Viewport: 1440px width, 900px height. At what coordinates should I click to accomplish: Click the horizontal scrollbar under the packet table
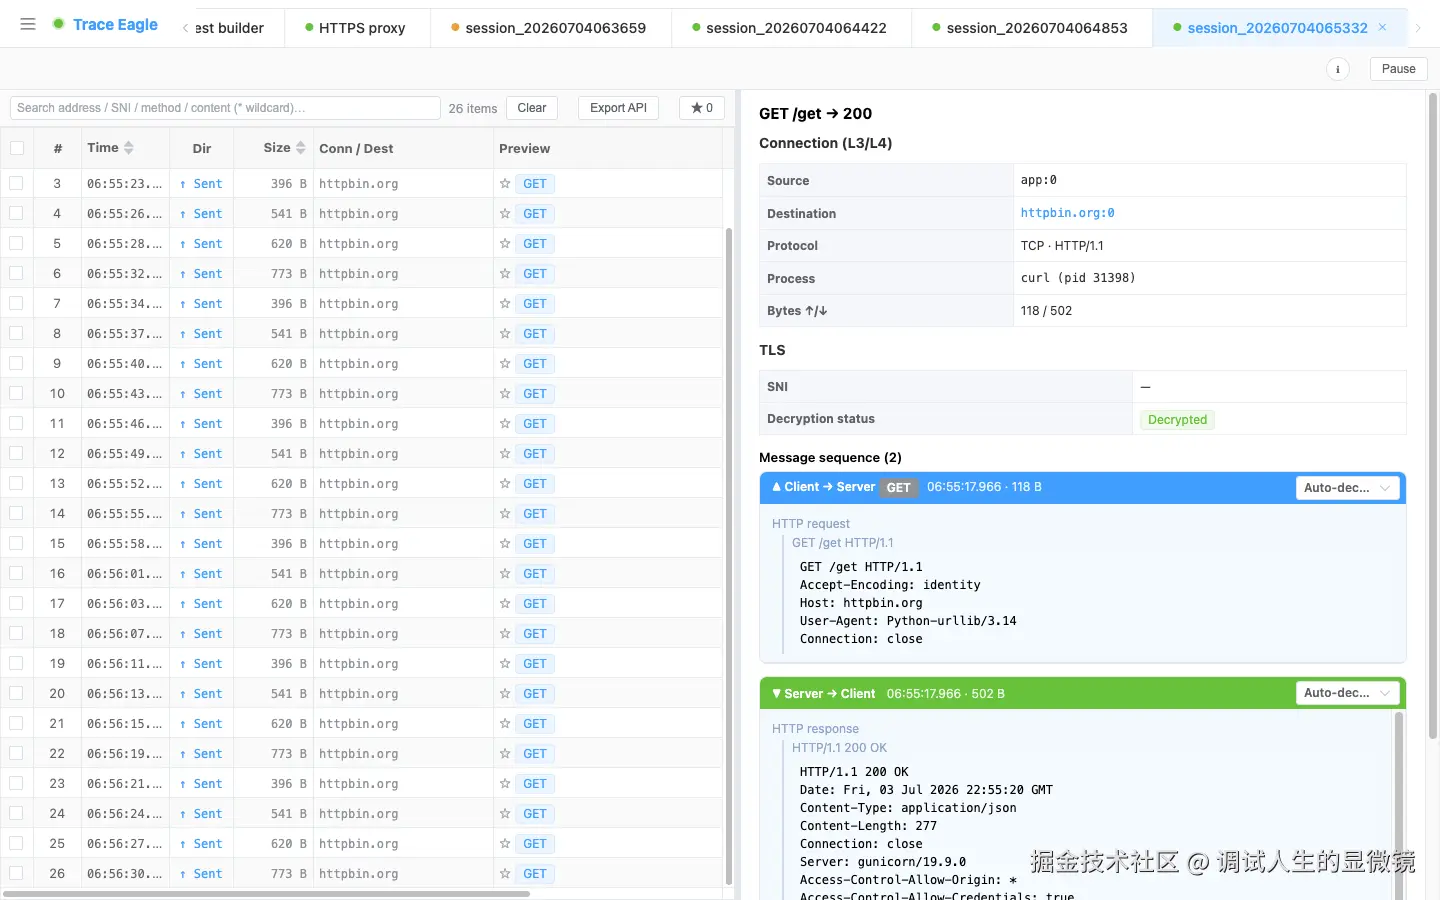pyautogui.click(x=267, y=894)
